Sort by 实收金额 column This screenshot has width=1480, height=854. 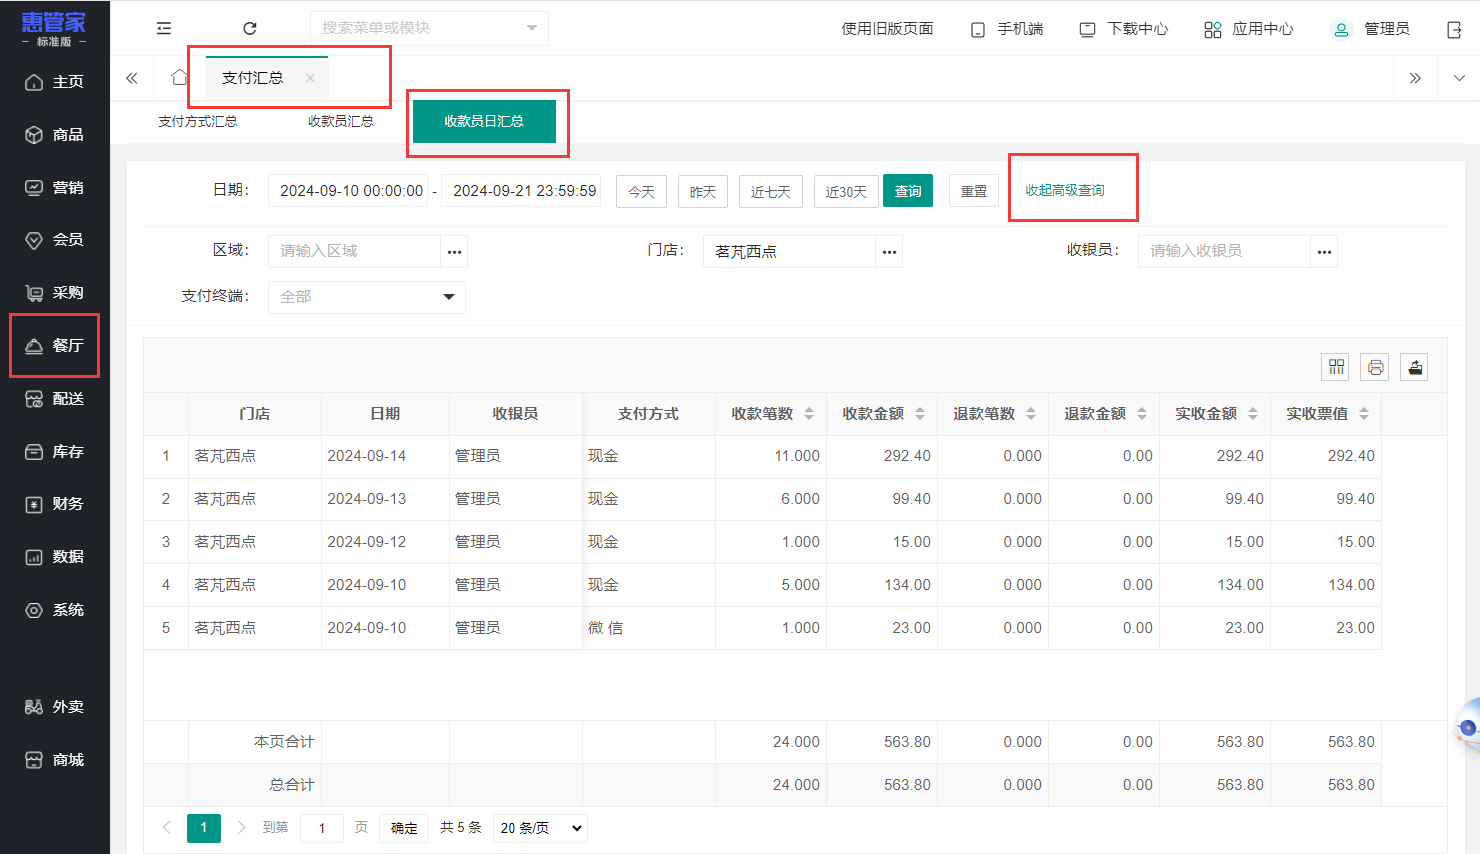click(x=1253, y=414)
